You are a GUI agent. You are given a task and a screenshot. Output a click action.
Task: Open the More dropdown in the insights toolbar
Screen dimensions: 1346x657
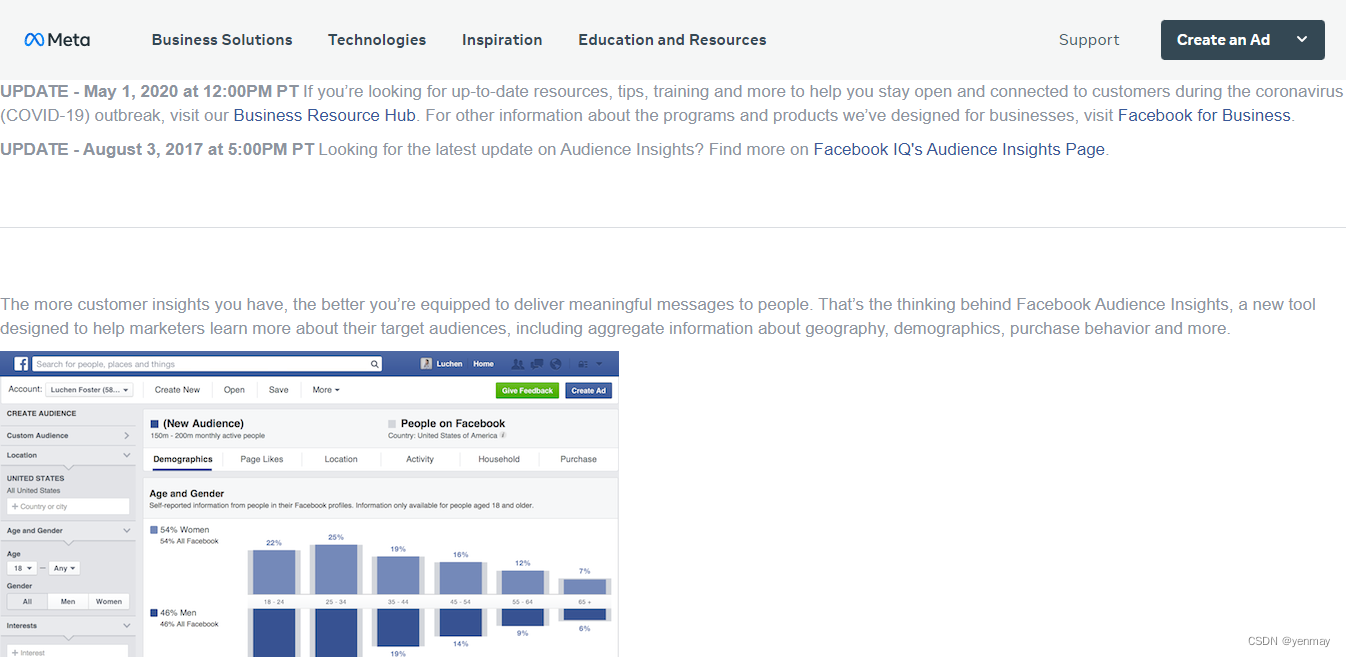click(326, 390)
